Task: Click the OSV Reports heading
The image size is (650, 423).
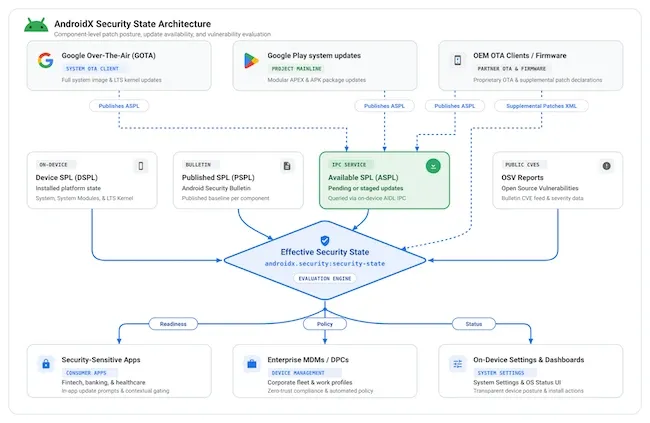Action: pos(522,177)
